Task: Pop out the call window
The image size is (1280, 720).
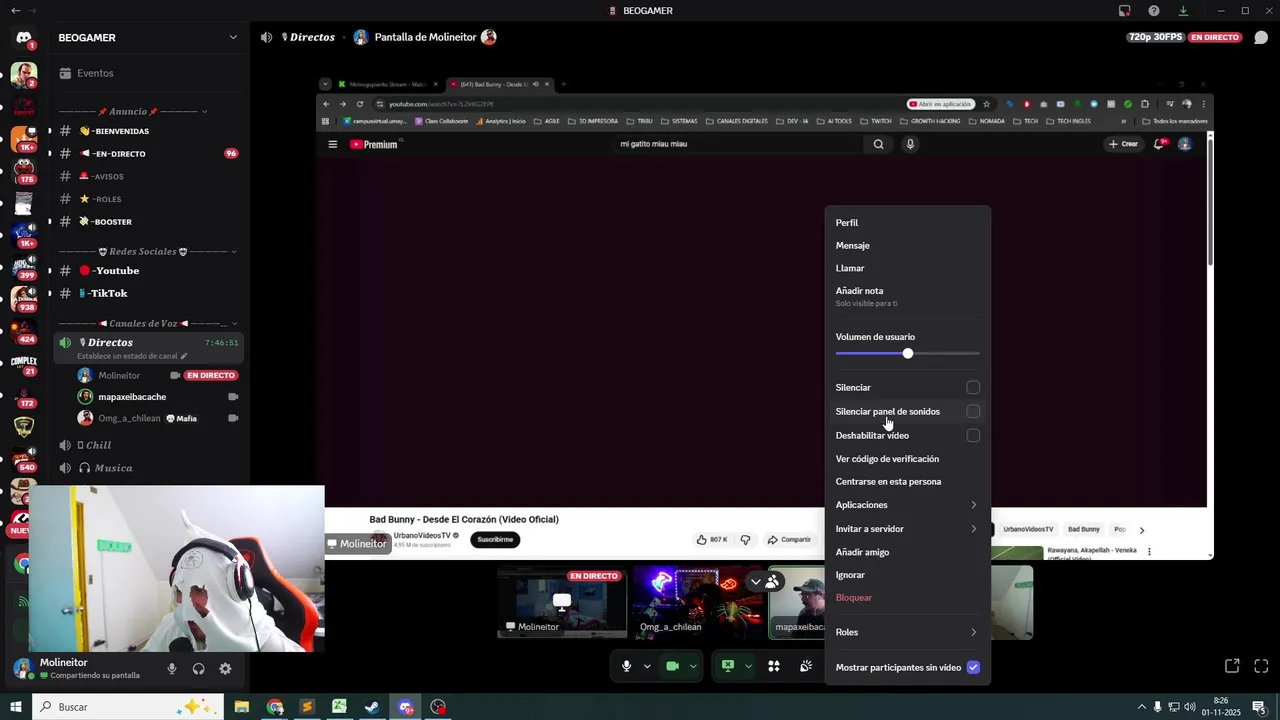Action: (1232, 666)
